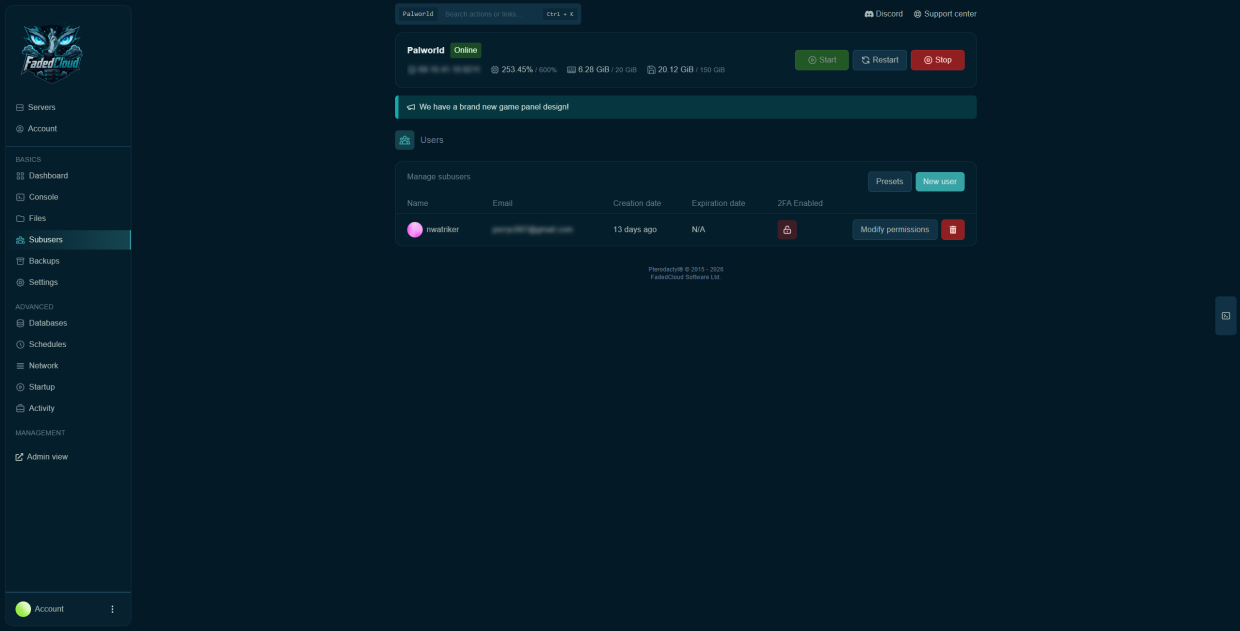The width and height of the screenshot is (1240, 631).
Task: Click the Online status badge
Action: click(x=465, y=50)
